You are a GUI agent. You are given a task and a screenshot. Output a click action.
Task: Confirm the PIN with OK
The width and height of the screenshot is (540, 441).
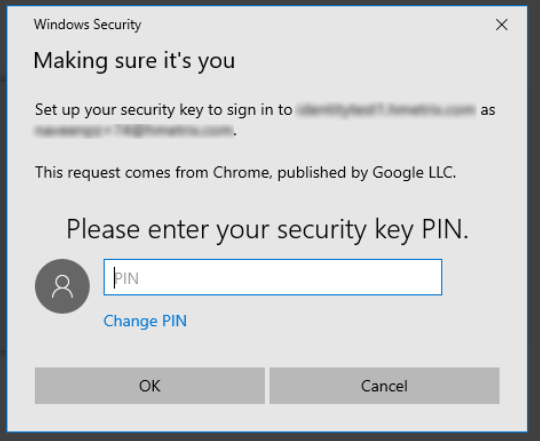coord(150,386)
